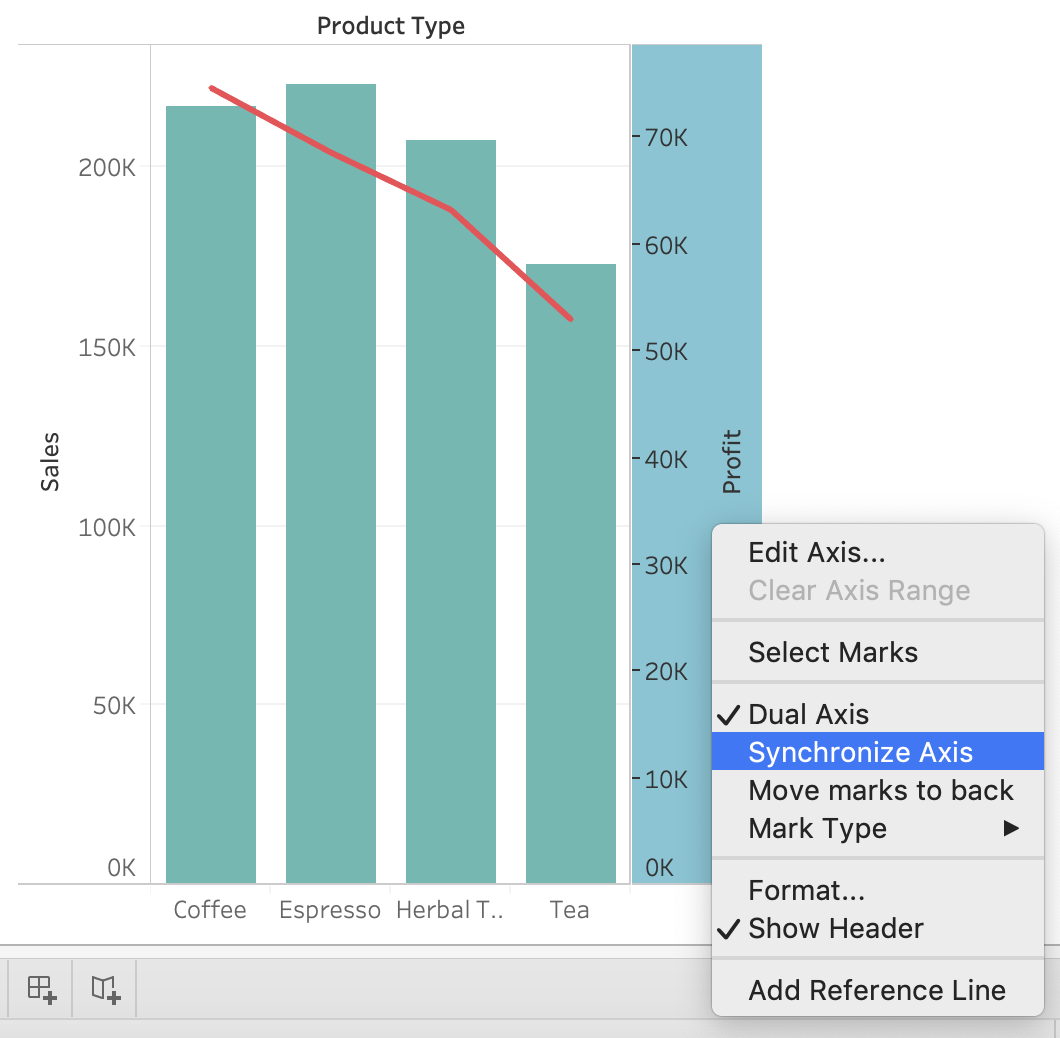
Task: Click the Product Type header
Action: (x=391, y=26)
